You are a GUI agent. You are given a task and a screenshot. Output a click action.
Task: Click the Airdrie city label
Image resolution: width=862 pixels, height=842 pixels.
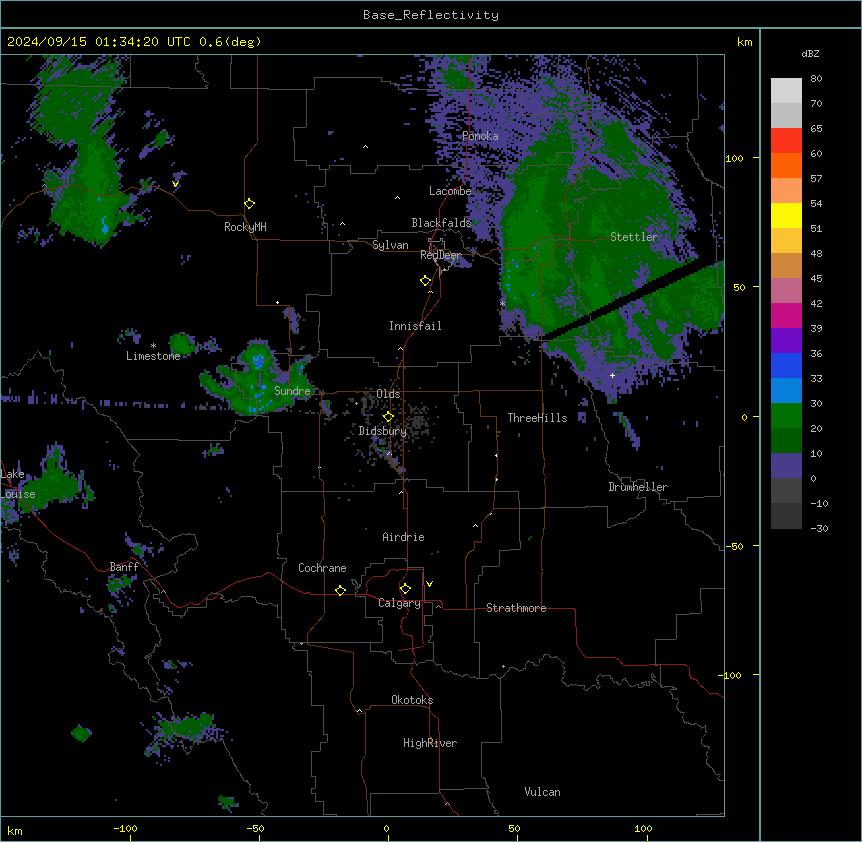click(403, 537)
